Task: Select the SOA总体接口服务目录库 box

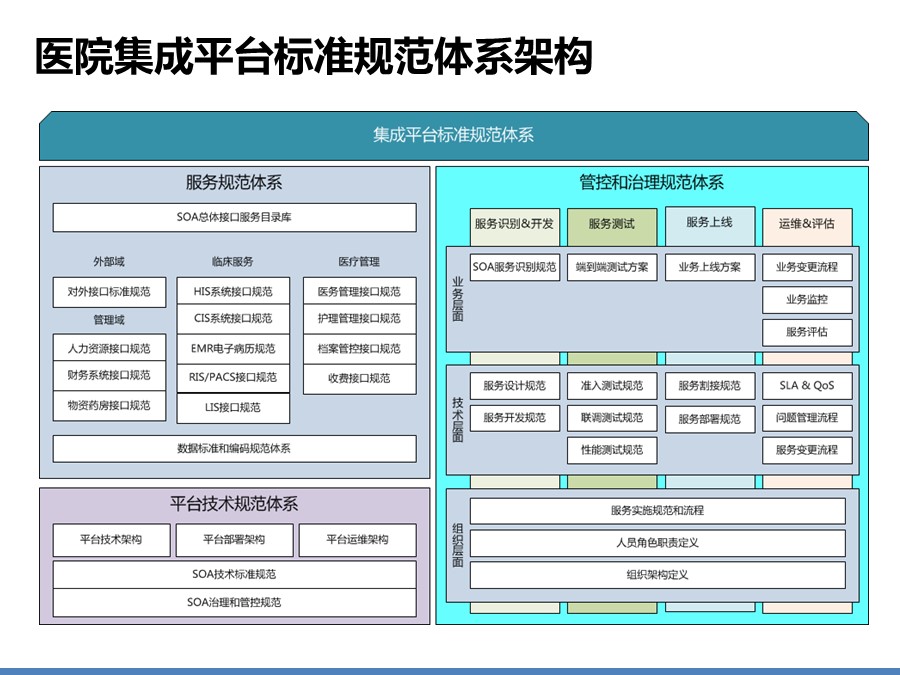Action: coord(234,218)
